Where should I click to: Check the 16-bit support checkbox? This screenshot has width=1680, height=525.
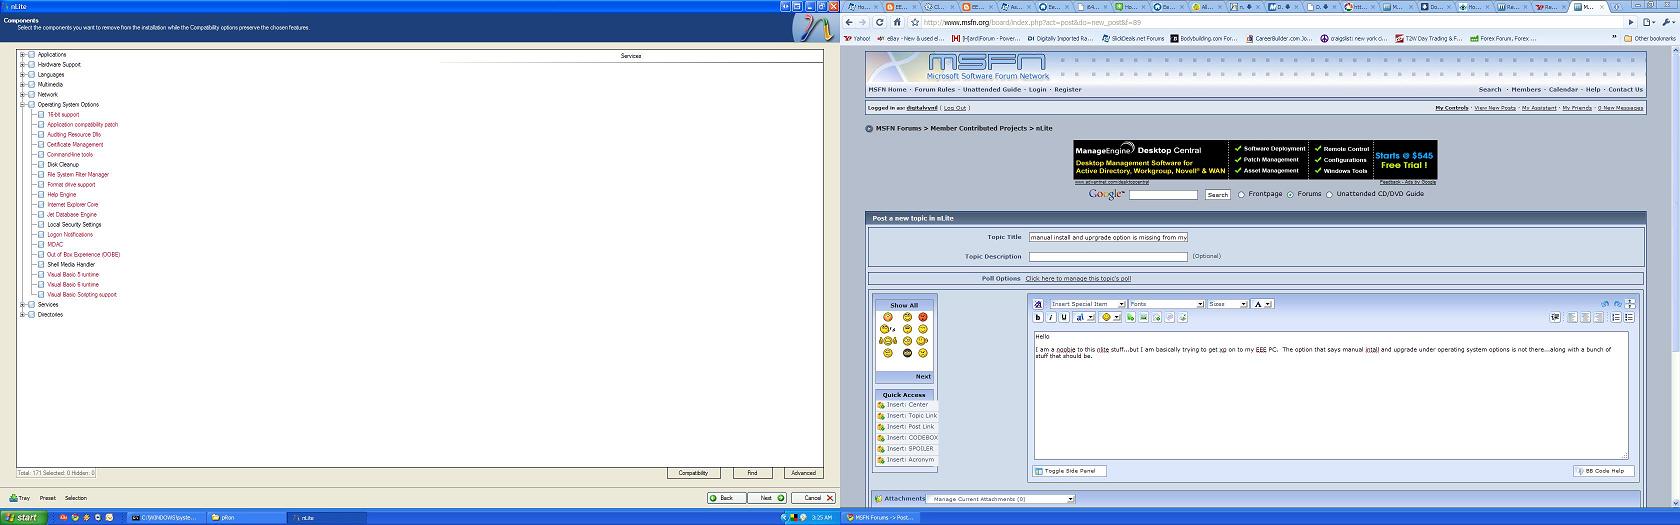(x=41, y=114)
